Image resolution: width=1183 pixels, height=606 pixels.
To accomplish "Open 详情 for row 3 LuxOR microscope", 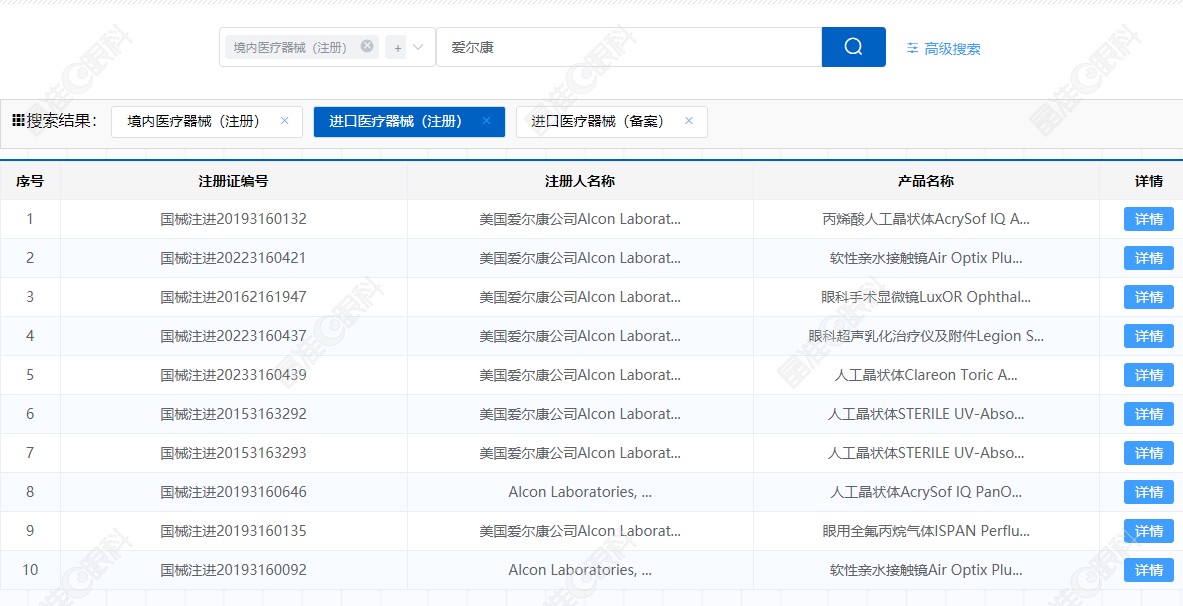I will (1148, 297).
